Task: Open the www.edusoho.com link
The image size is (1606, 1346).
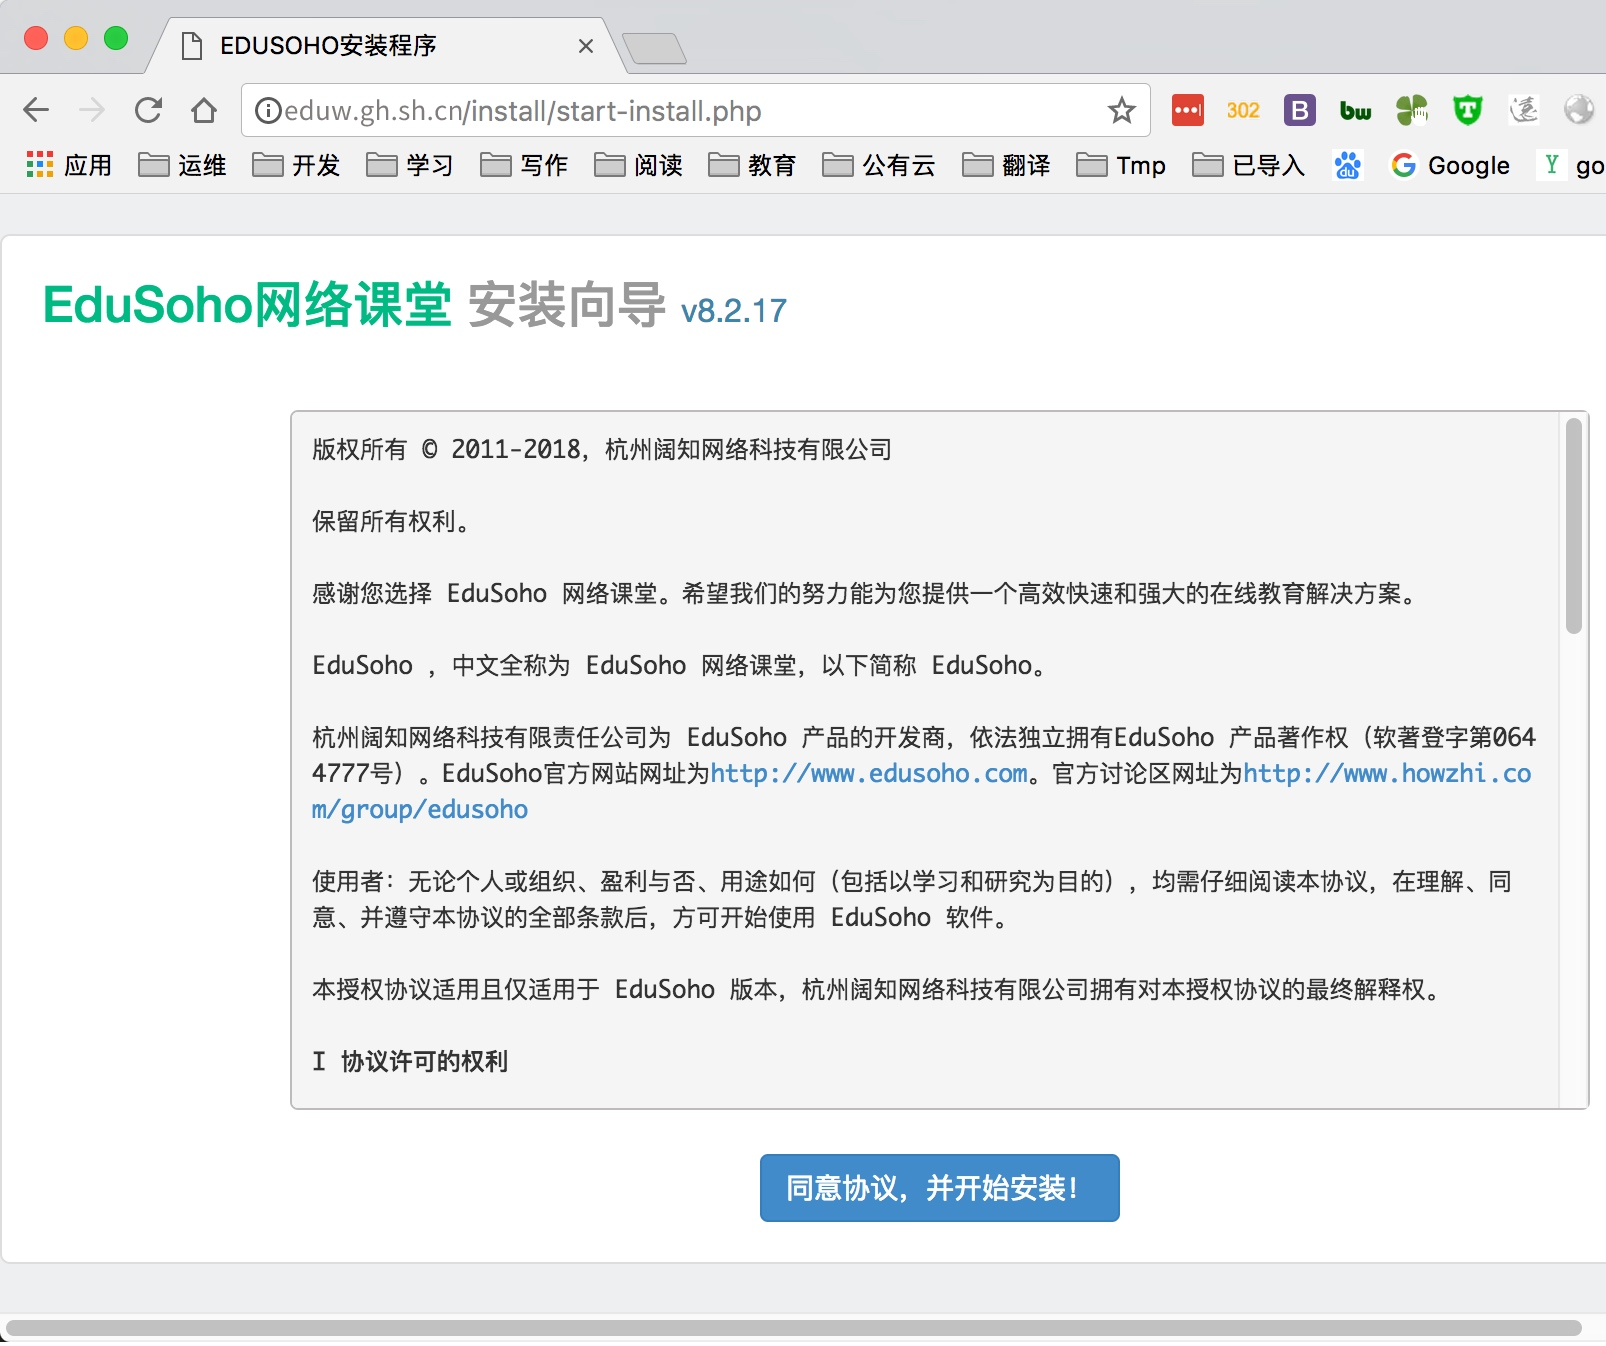Action: 868,773
